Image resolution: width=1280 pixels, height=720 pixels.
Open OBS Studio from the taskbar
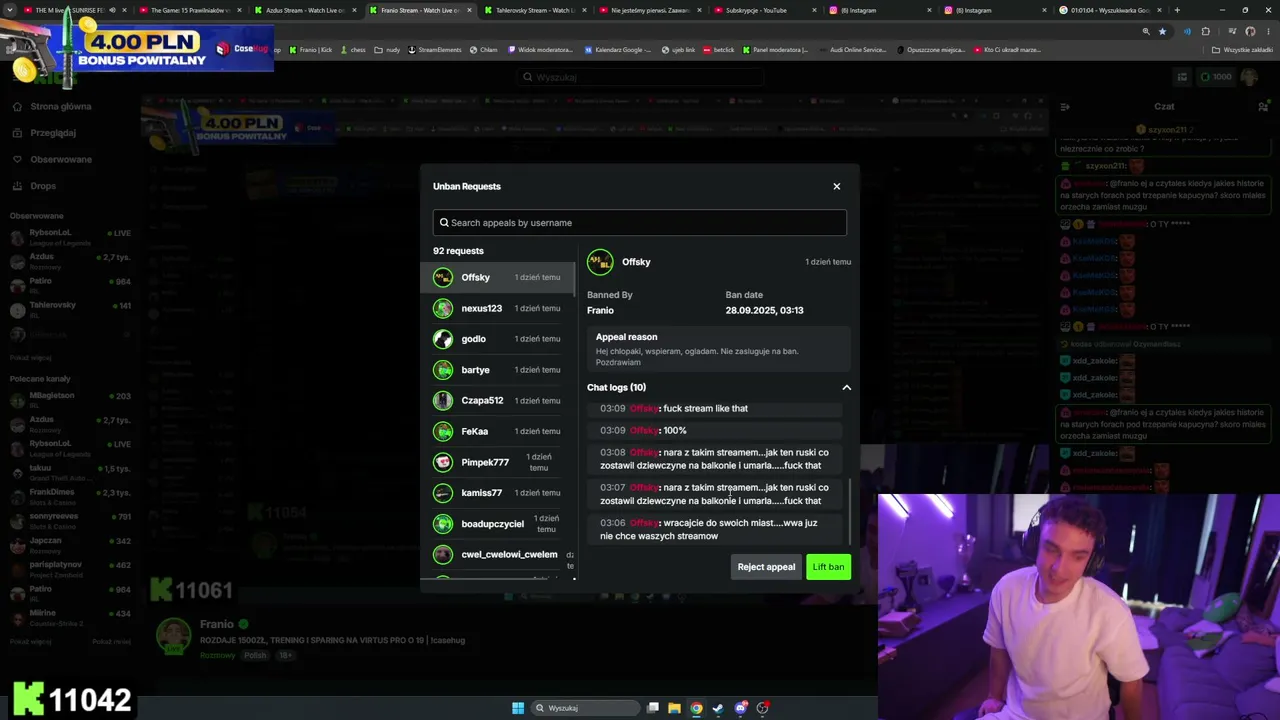pyautogui.click(x=762, y=708)
